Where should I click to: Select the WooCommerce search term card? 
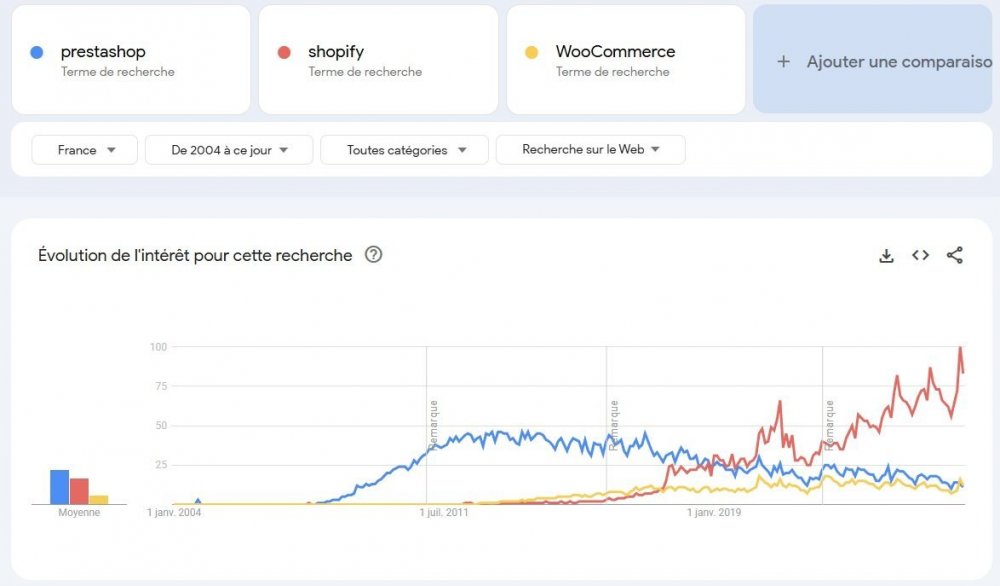[x=625, y=58]
